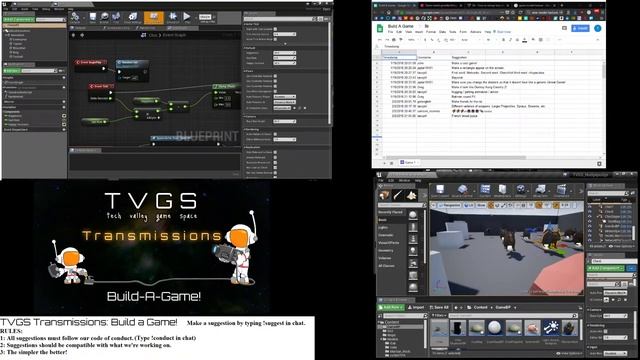The width and height of the screenshot is (640, 360).
Task: Click Sheets horizontal scrollbar
Action: click(456, 157)
